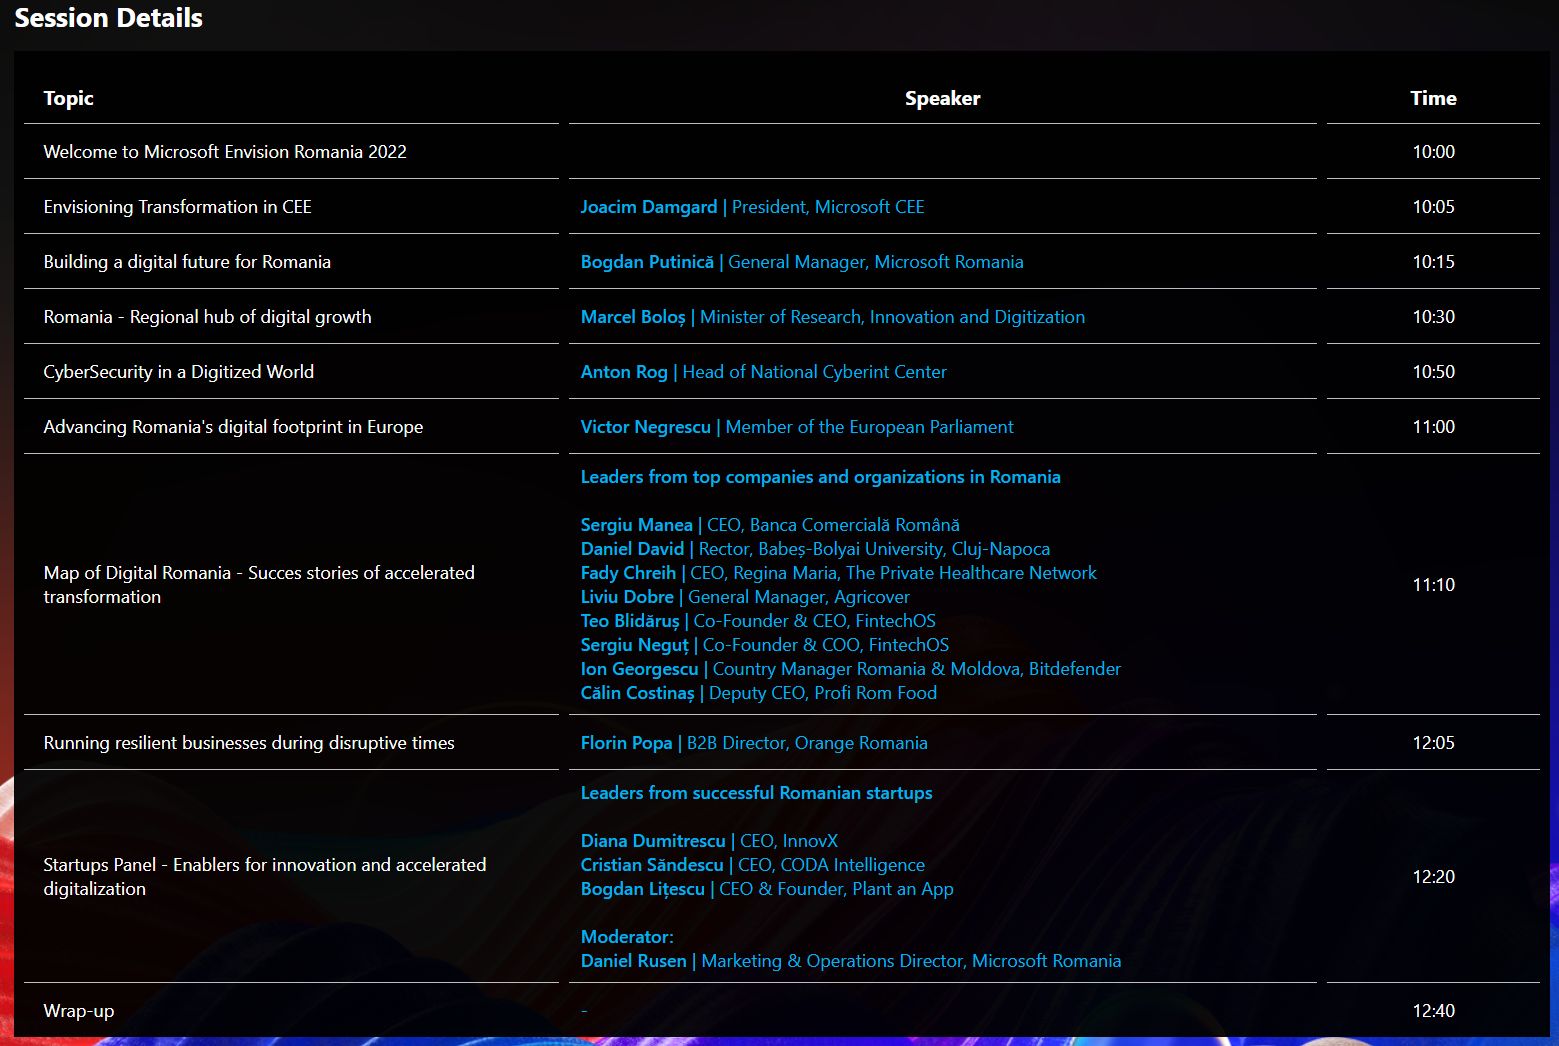The image size is (1559, 1046).
Task: Open Liviu Dobre speaker entry
Action: click(x=745, y=597)
